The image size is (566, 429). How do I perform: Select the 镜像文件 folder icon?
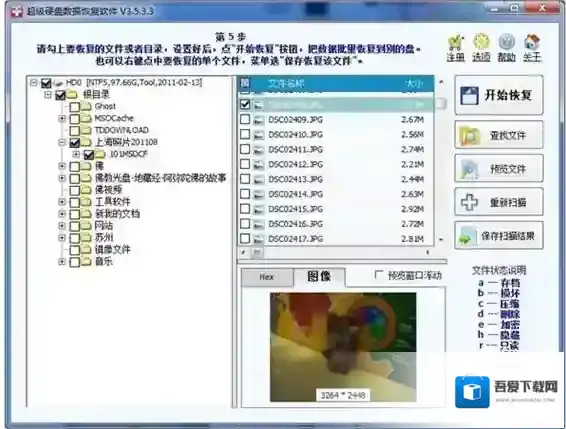86,250
